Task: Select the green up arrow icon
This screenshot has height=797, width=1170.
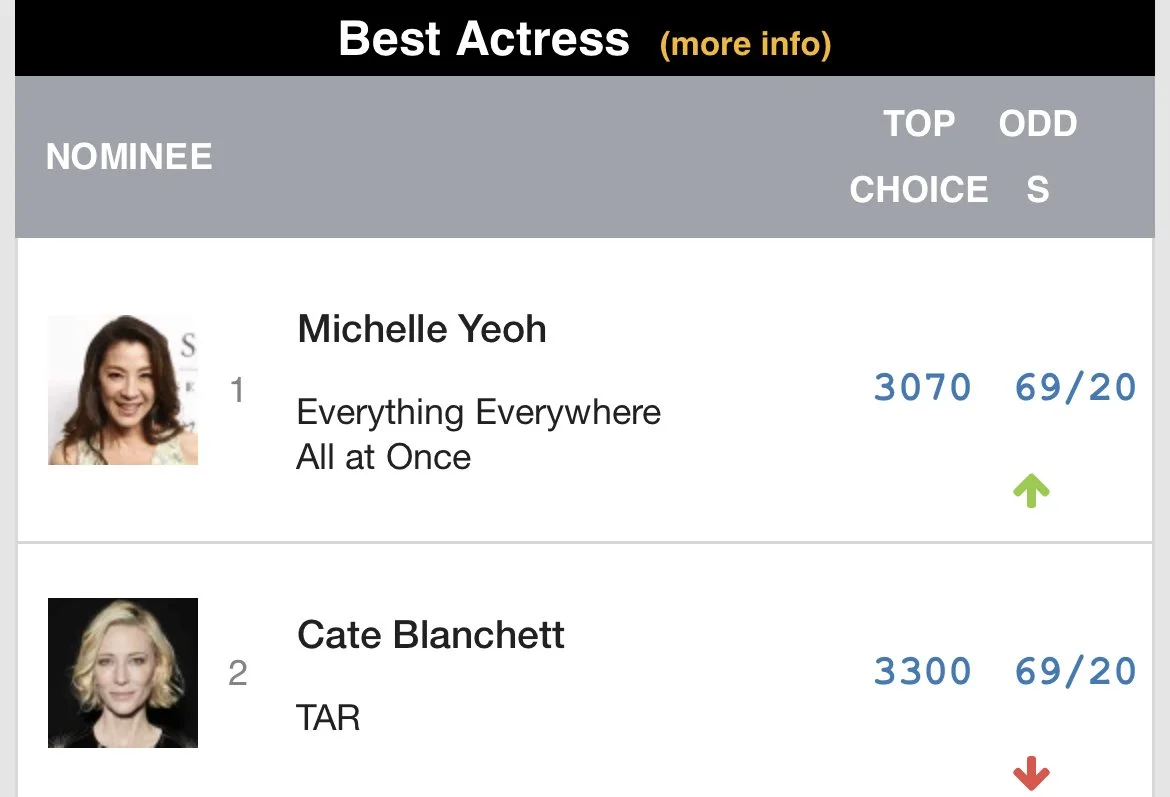Action: point(1031,490)
